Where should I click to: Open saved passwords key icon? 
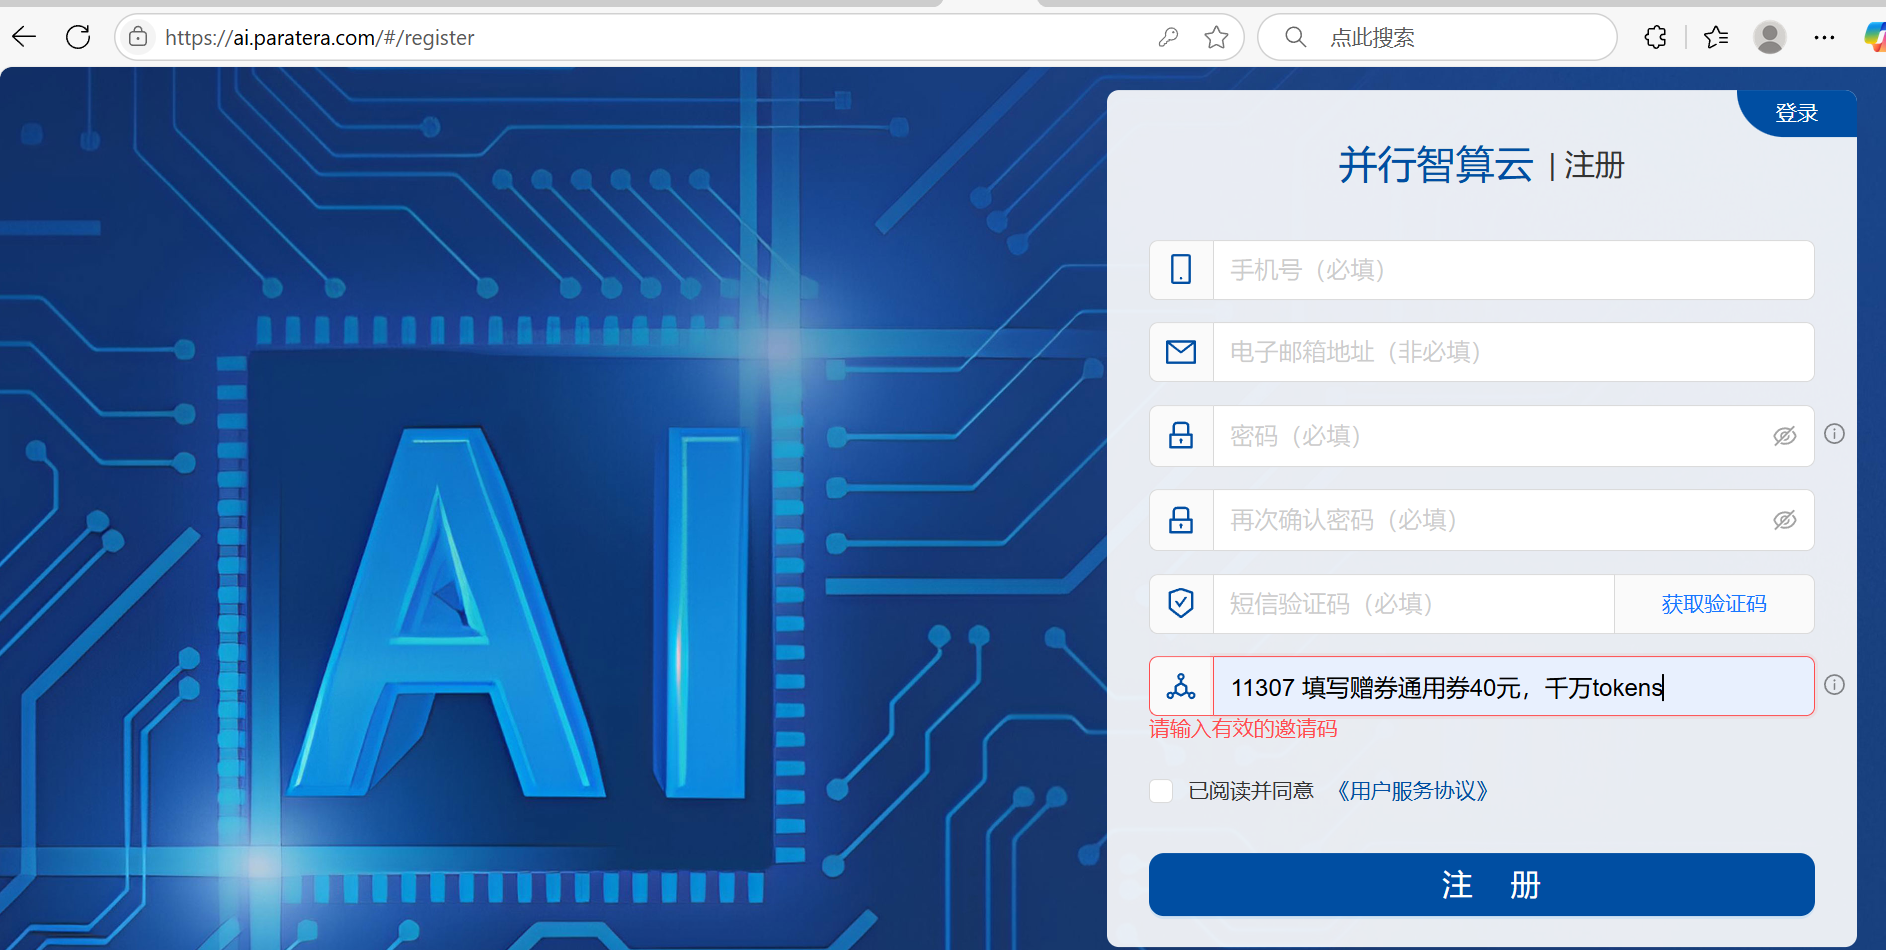click(x=1168, y=37)
